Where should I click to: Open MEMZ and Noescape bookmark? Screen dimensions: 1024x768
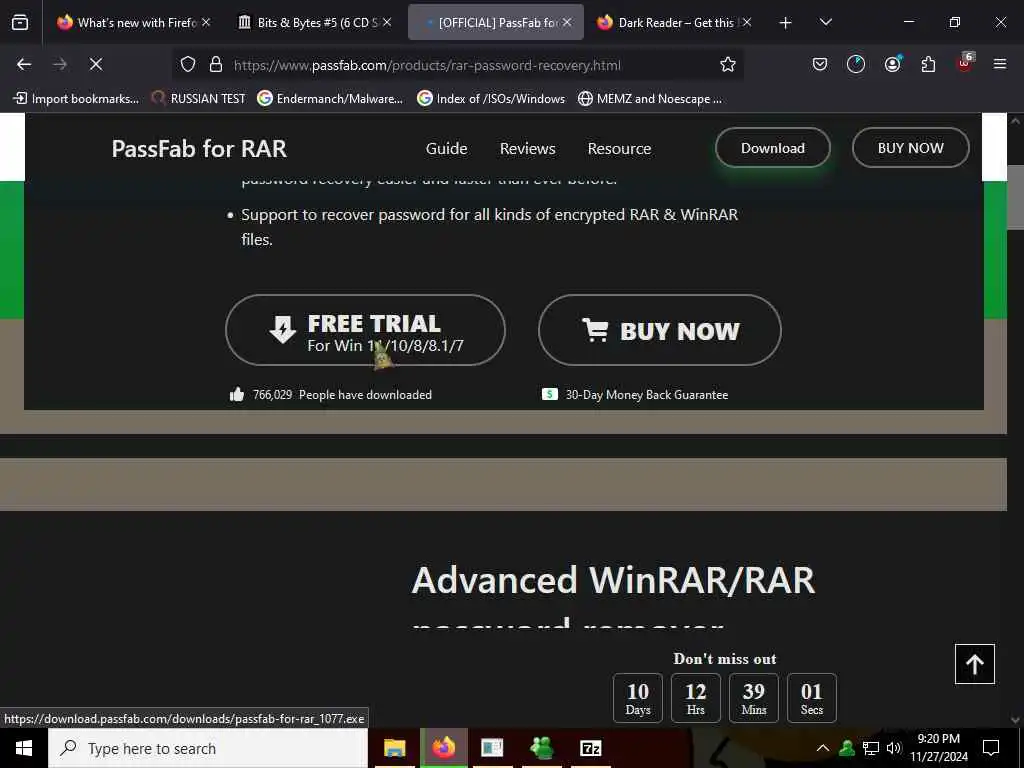[x=650, y=99]
